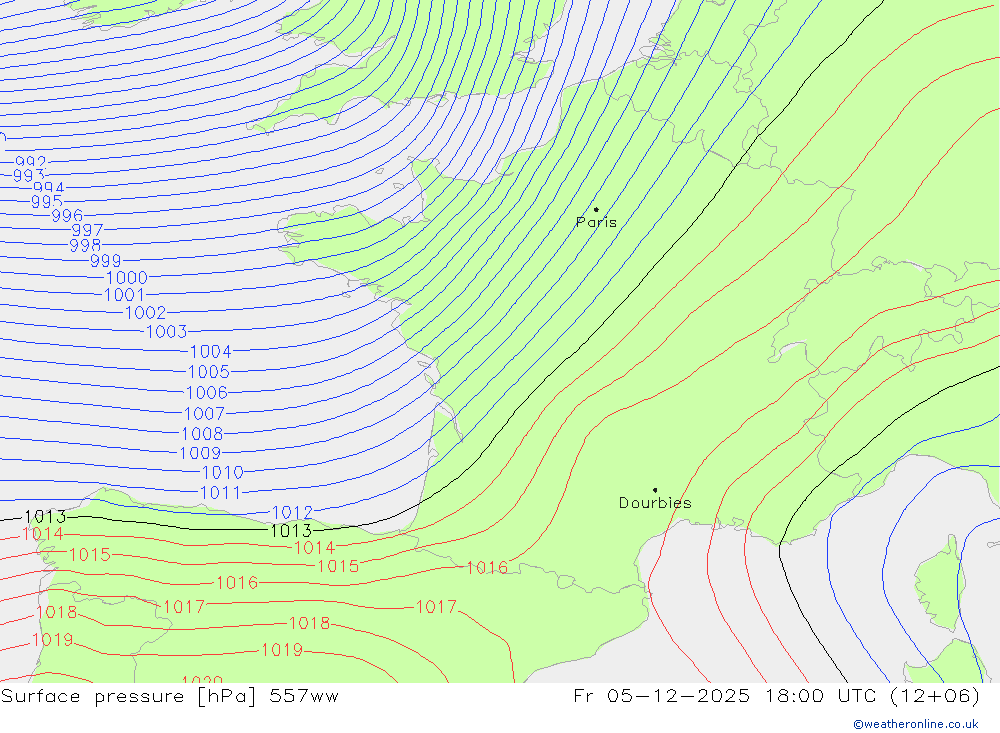The height and width of the screenshot is (733, 1000).
Task: Click the 997 isobar label
Action: tap(87, 230)
